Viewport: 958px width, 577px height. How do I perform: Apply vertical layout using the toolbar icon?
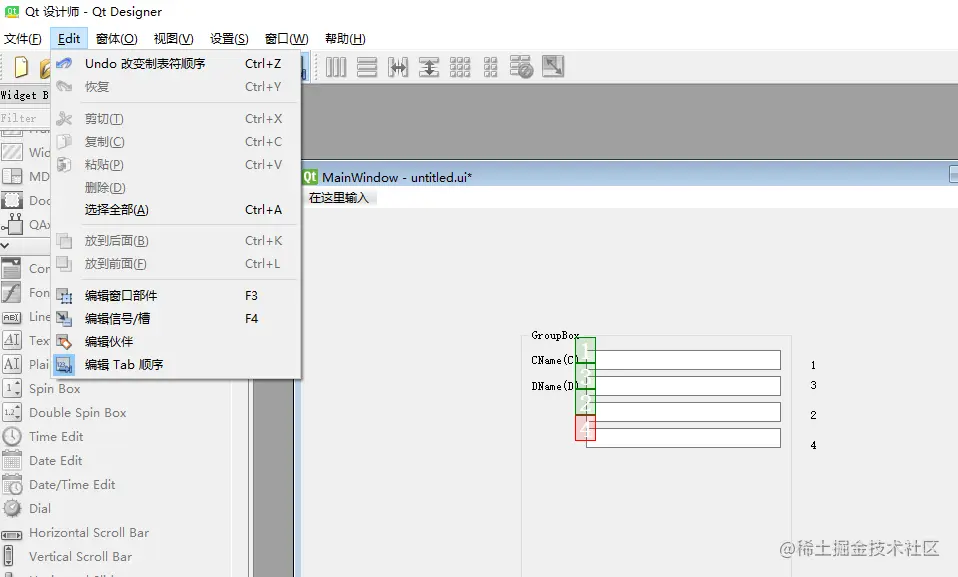click(368, 69)
